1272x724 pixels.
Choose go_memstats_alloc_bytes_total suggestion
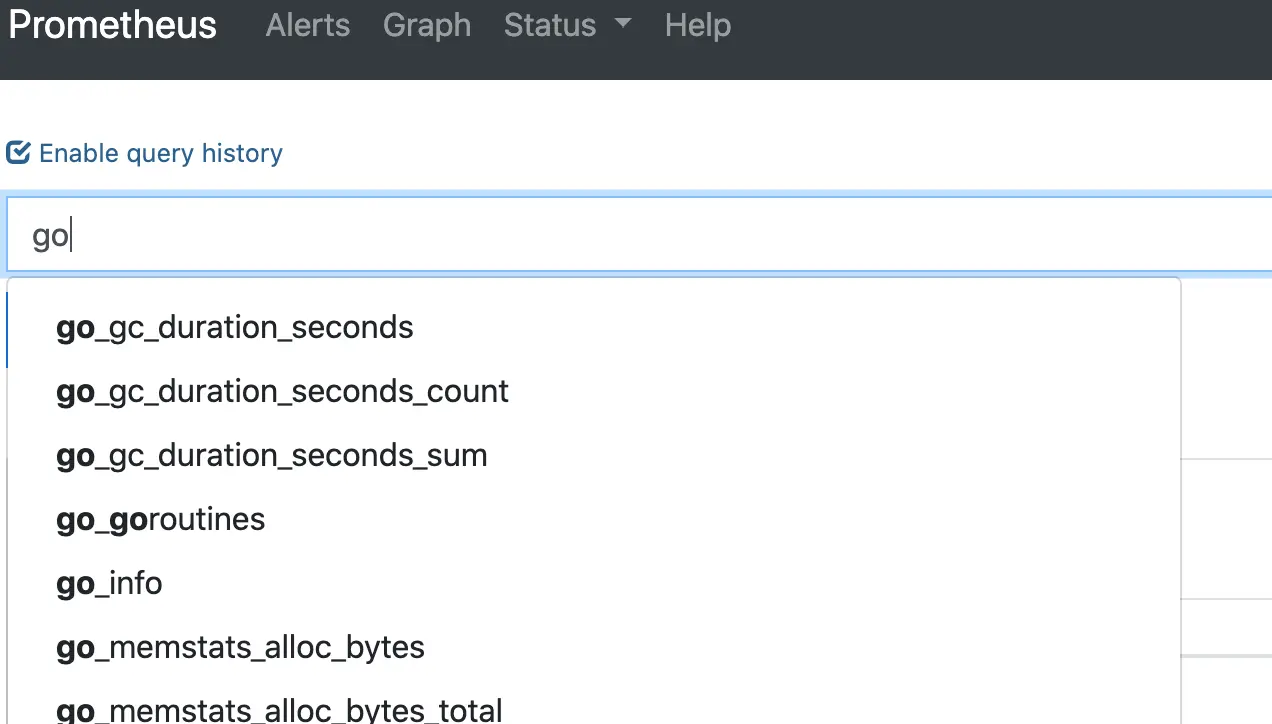click(x=278, y=708)
